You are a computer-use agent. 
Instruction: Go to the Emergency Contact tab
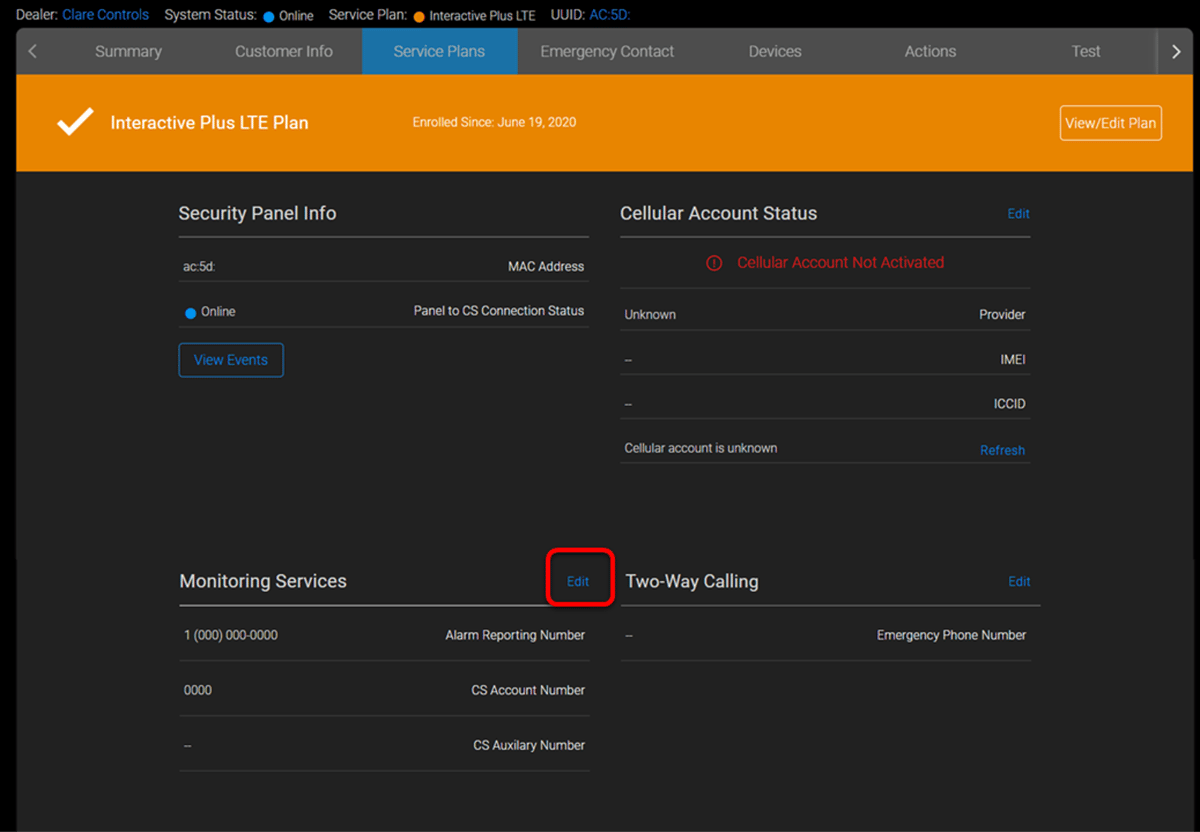coord(607,51)
